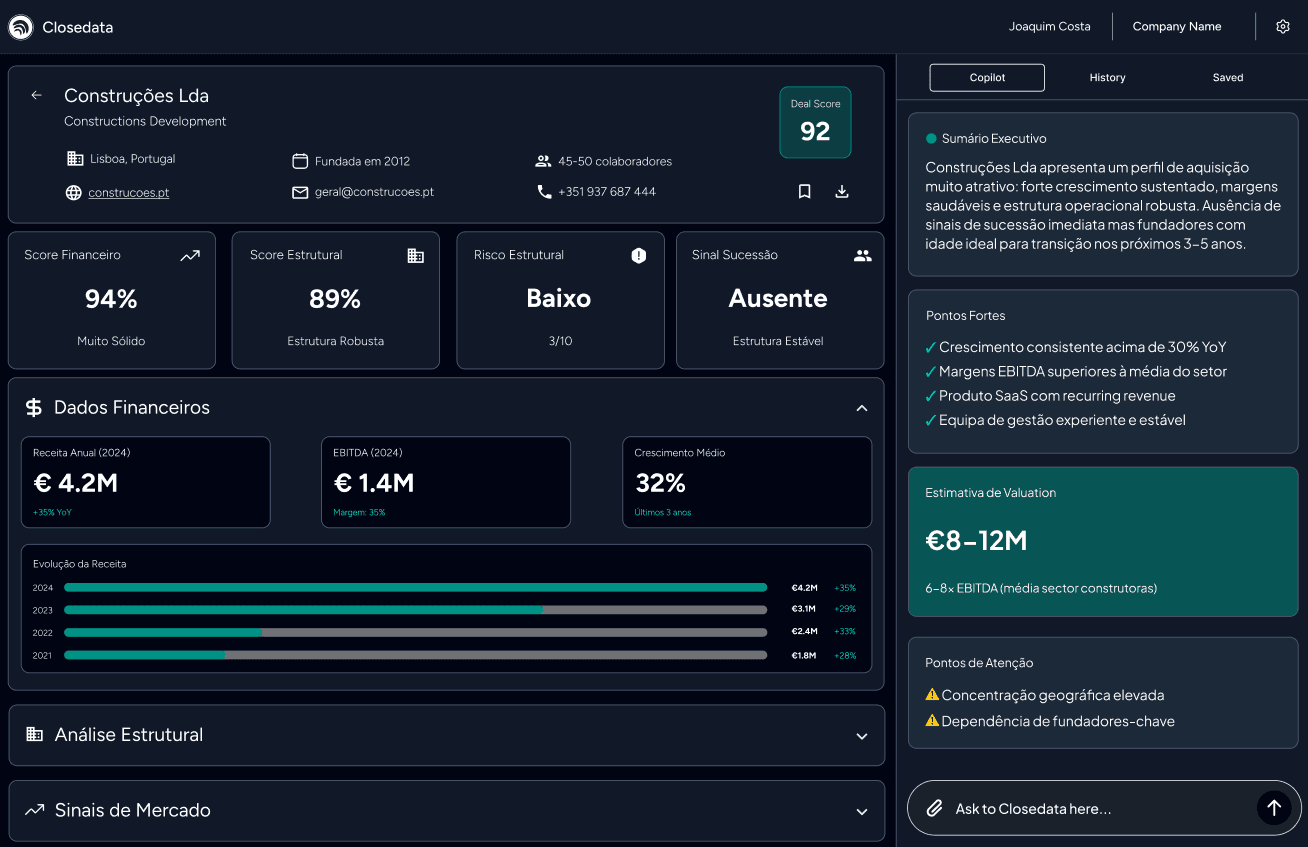Click the Score Financeiro trend icon
The image size is (1308, 847).
(190, 256)
